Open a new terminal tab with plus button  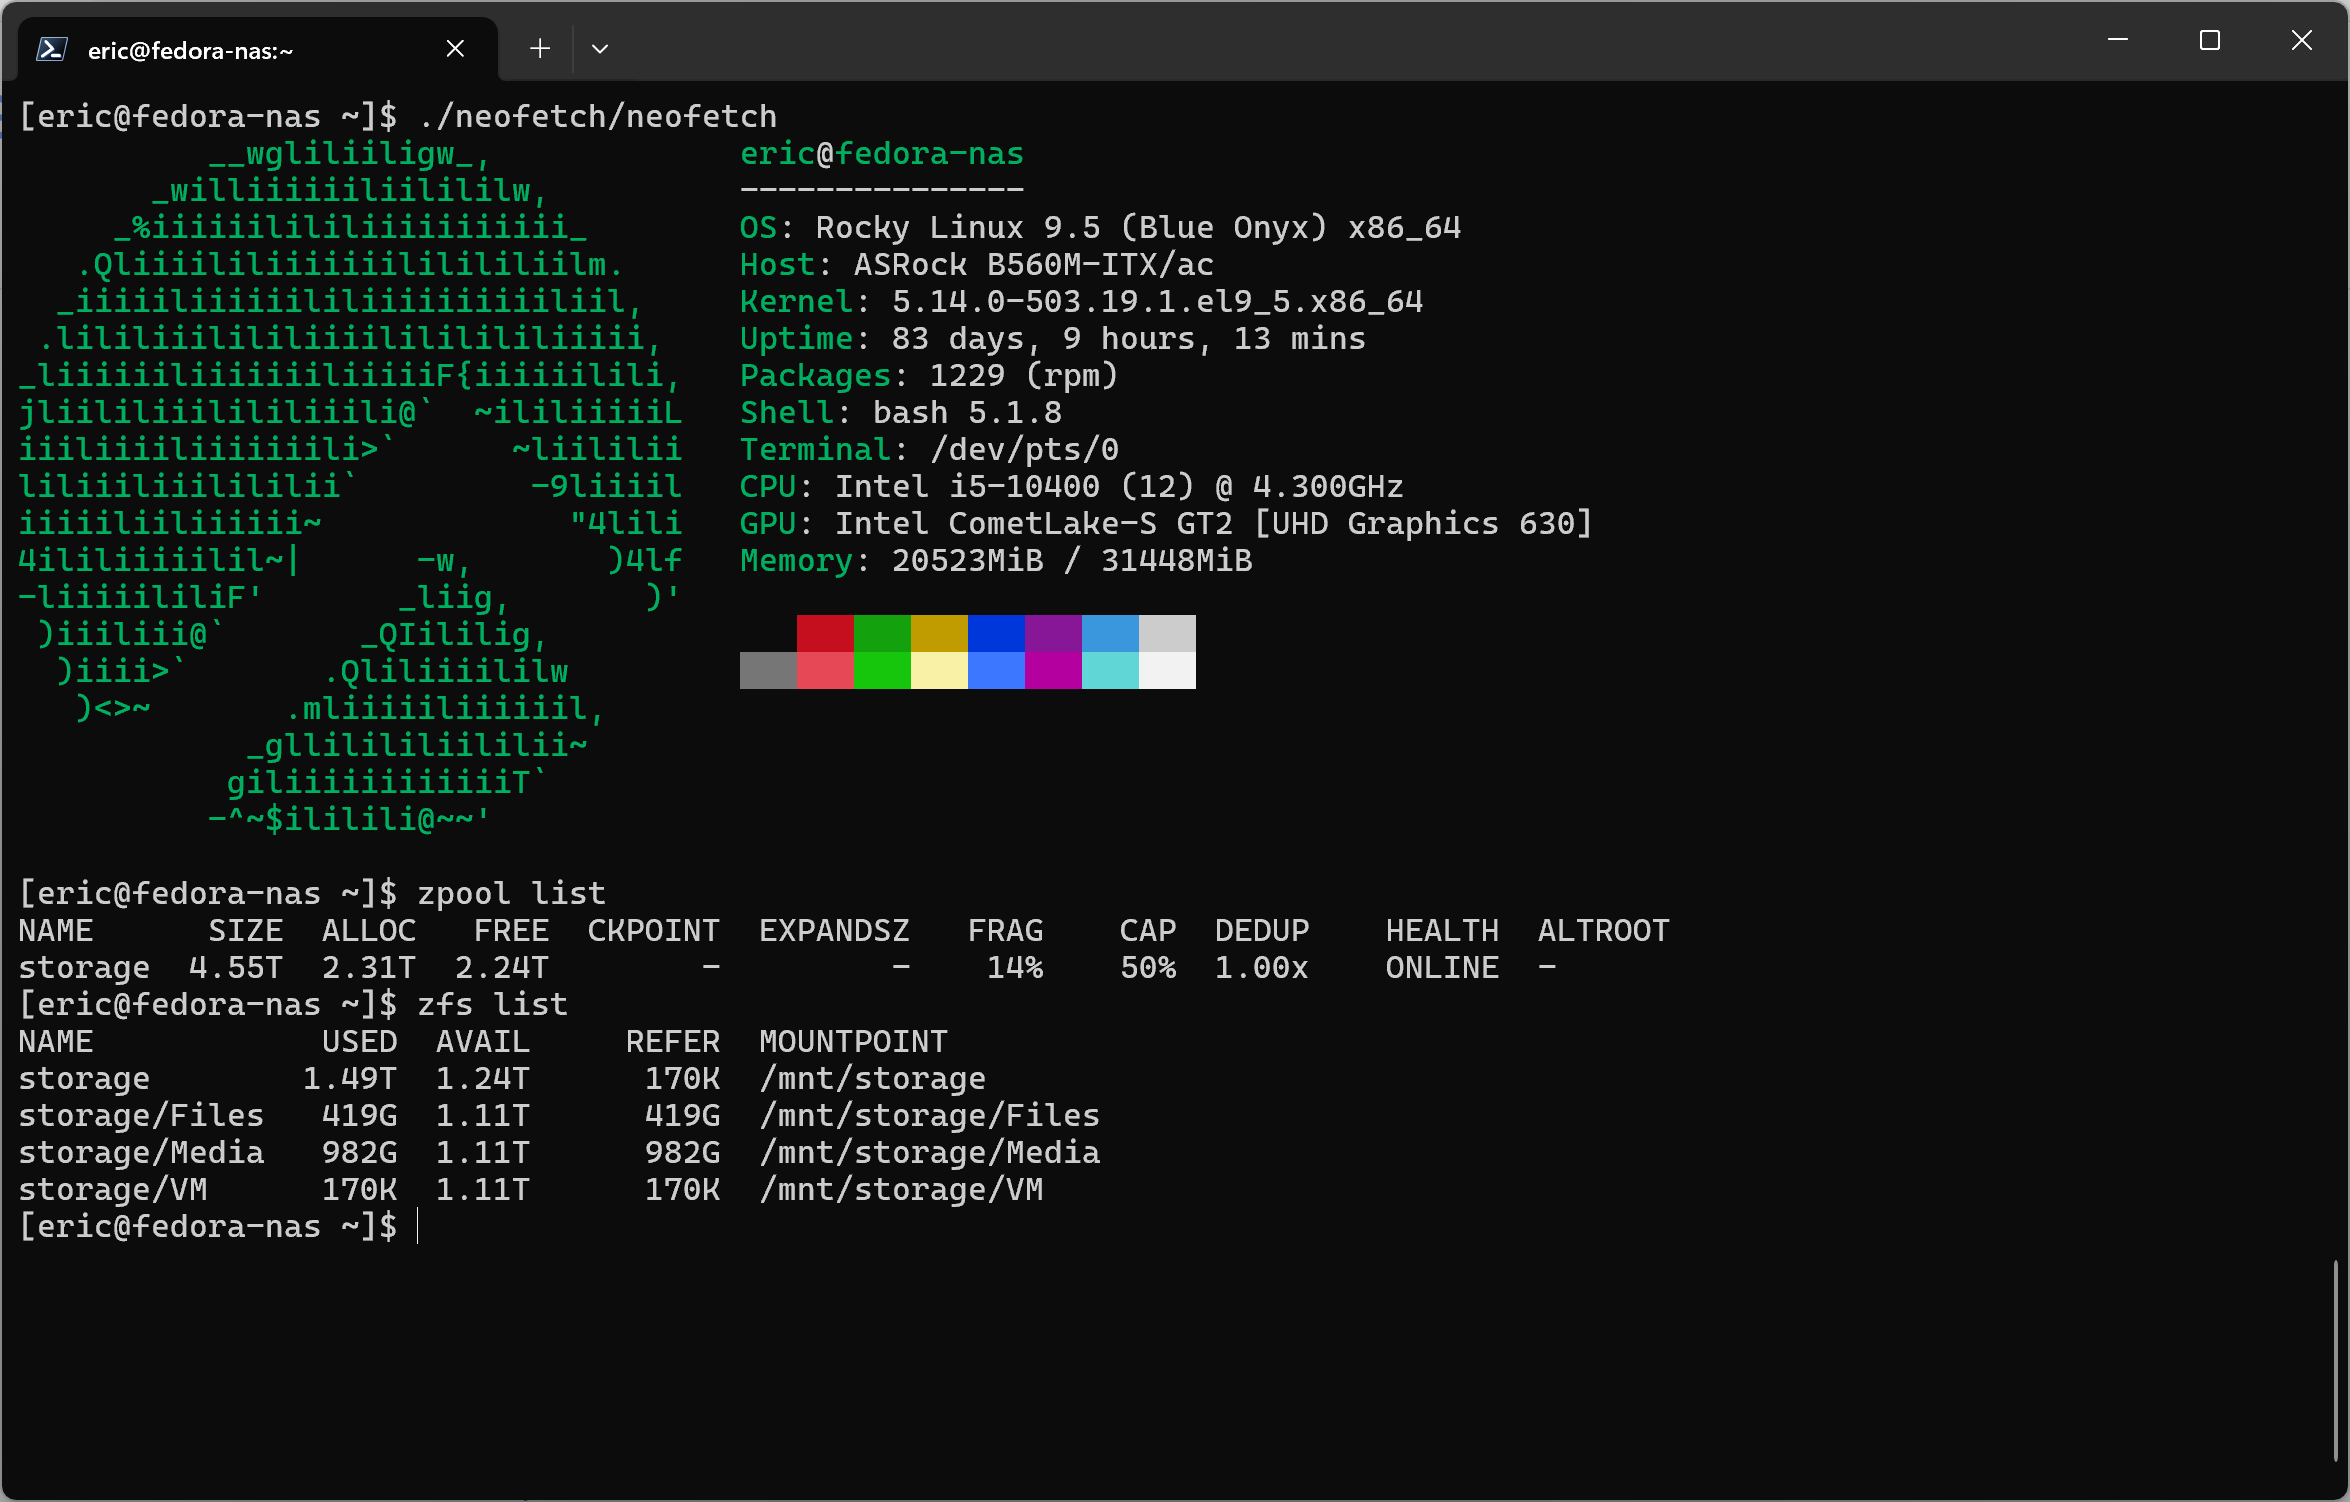click(x=540, y=48)
